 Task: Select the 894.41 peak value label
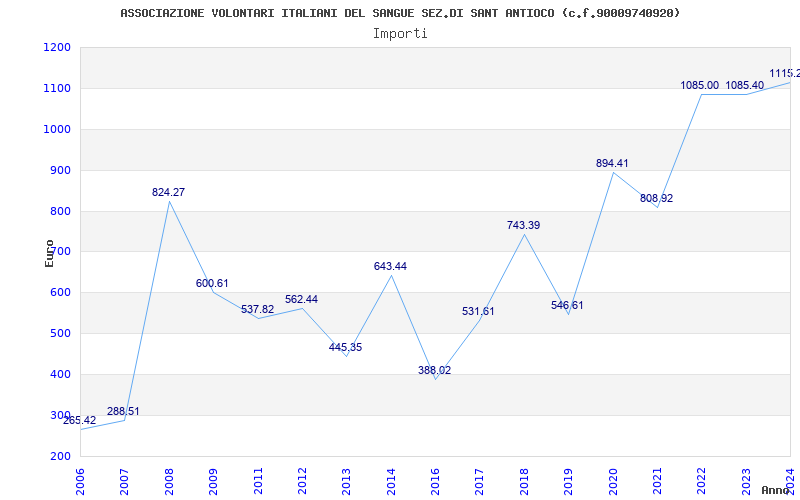tap(613, 163)
